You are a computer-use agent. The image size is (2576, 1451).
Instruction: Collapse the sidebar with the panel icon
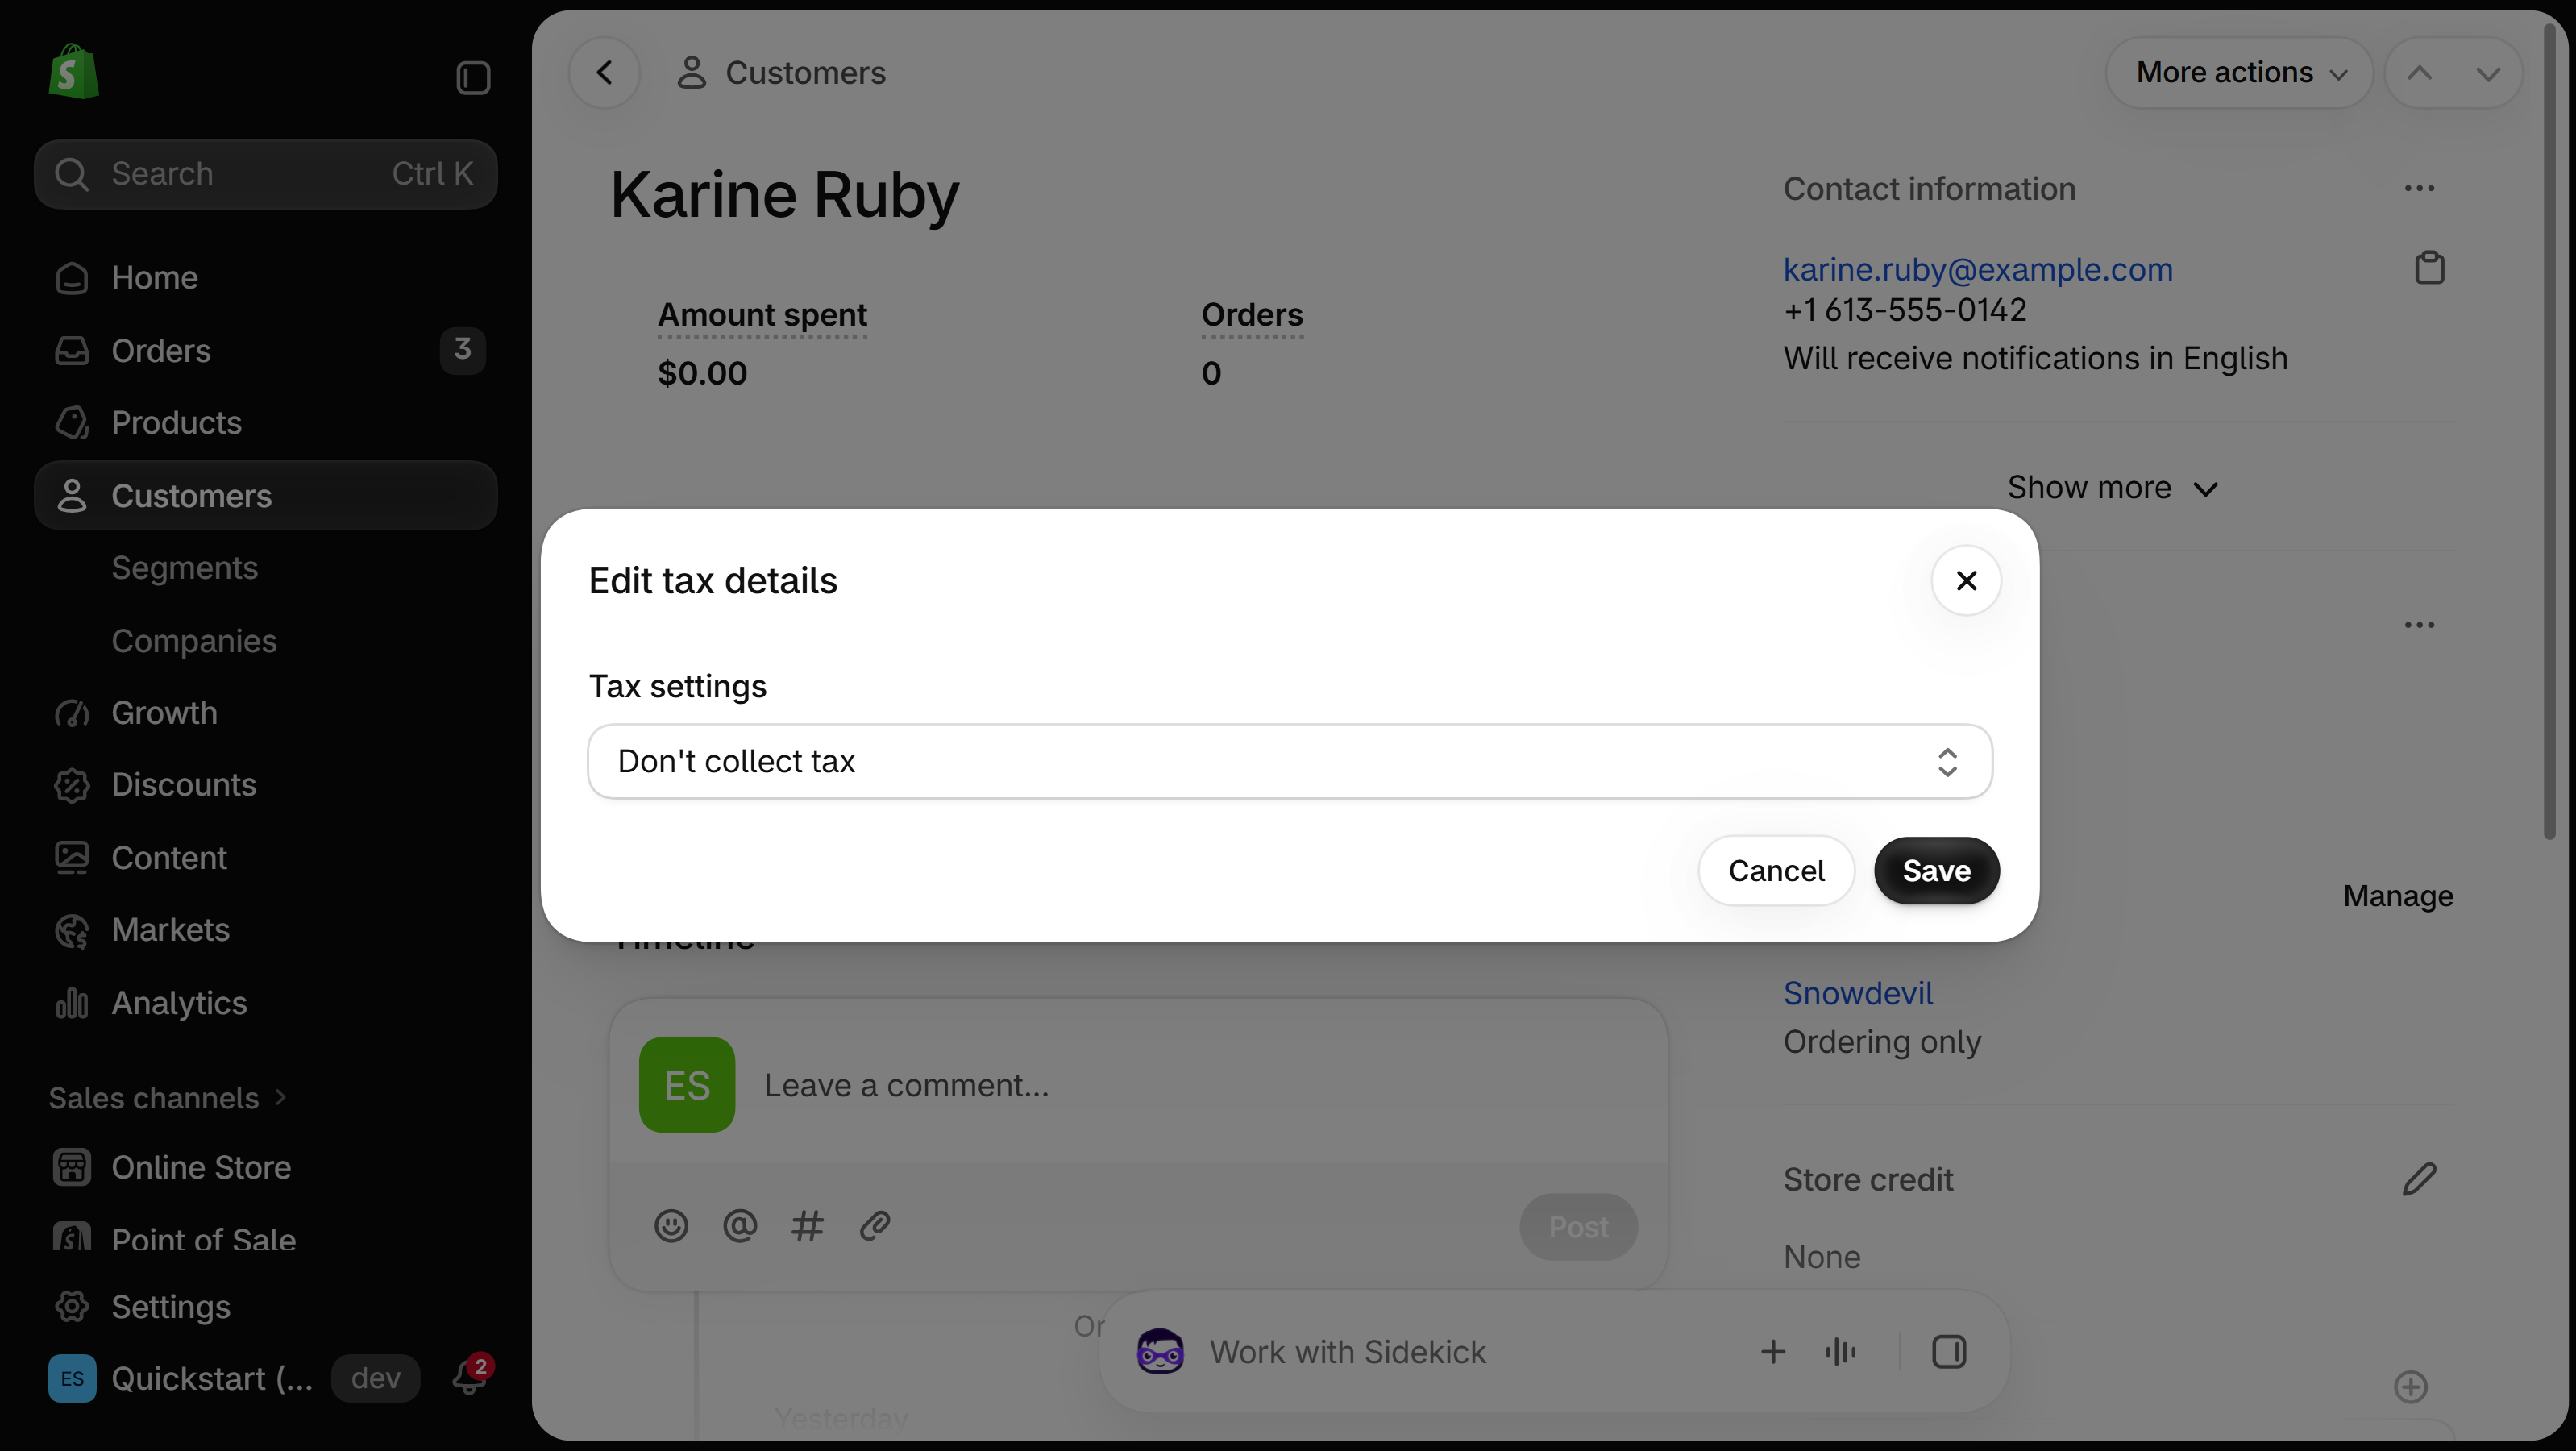tap(473, 77)
